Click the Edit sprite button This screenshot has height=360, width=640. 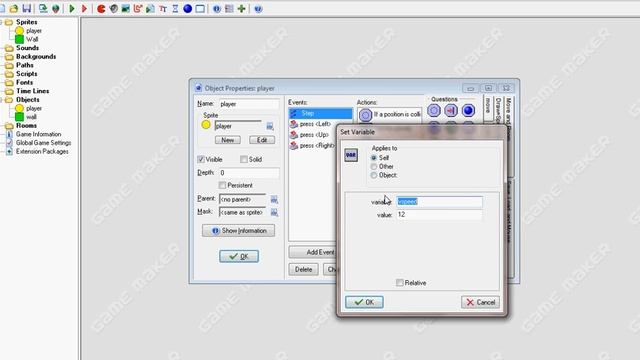(262, 140)
